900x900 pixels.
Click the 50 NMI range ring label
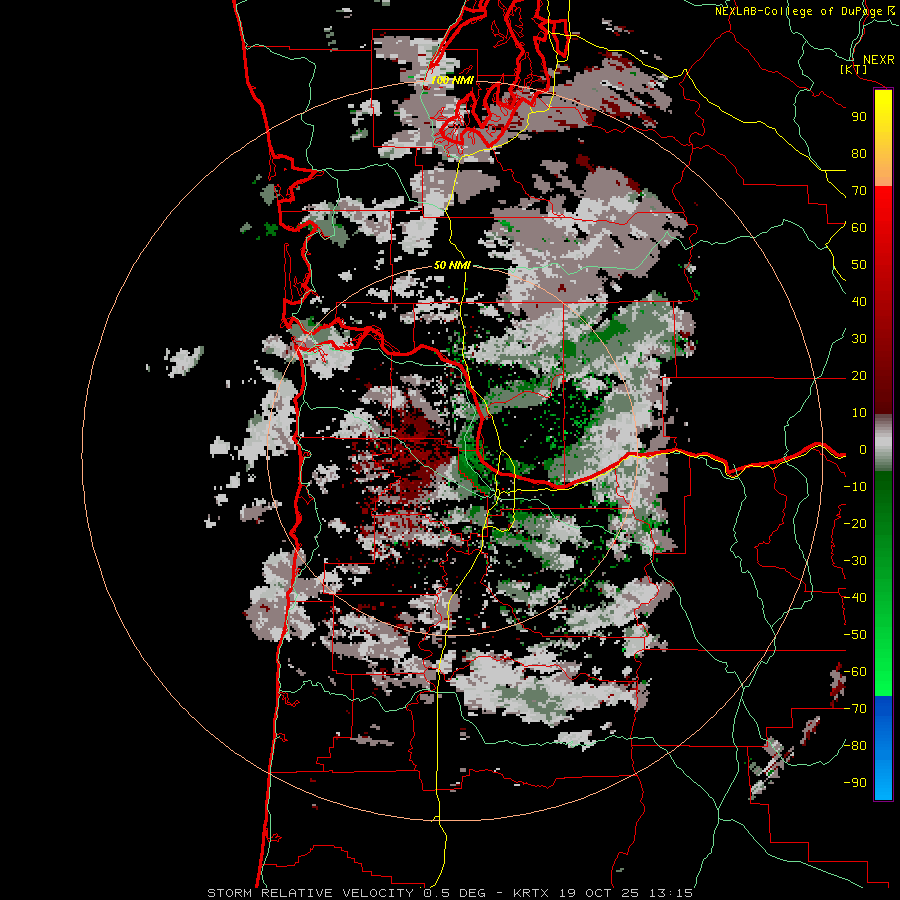click(x=452, y=265)
